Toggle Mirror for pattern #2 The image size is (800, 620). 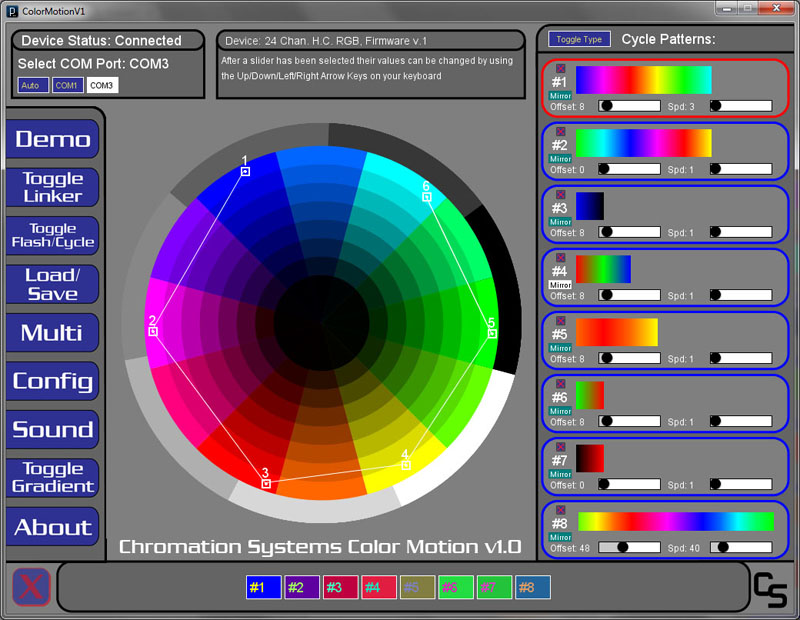(560, 159)
